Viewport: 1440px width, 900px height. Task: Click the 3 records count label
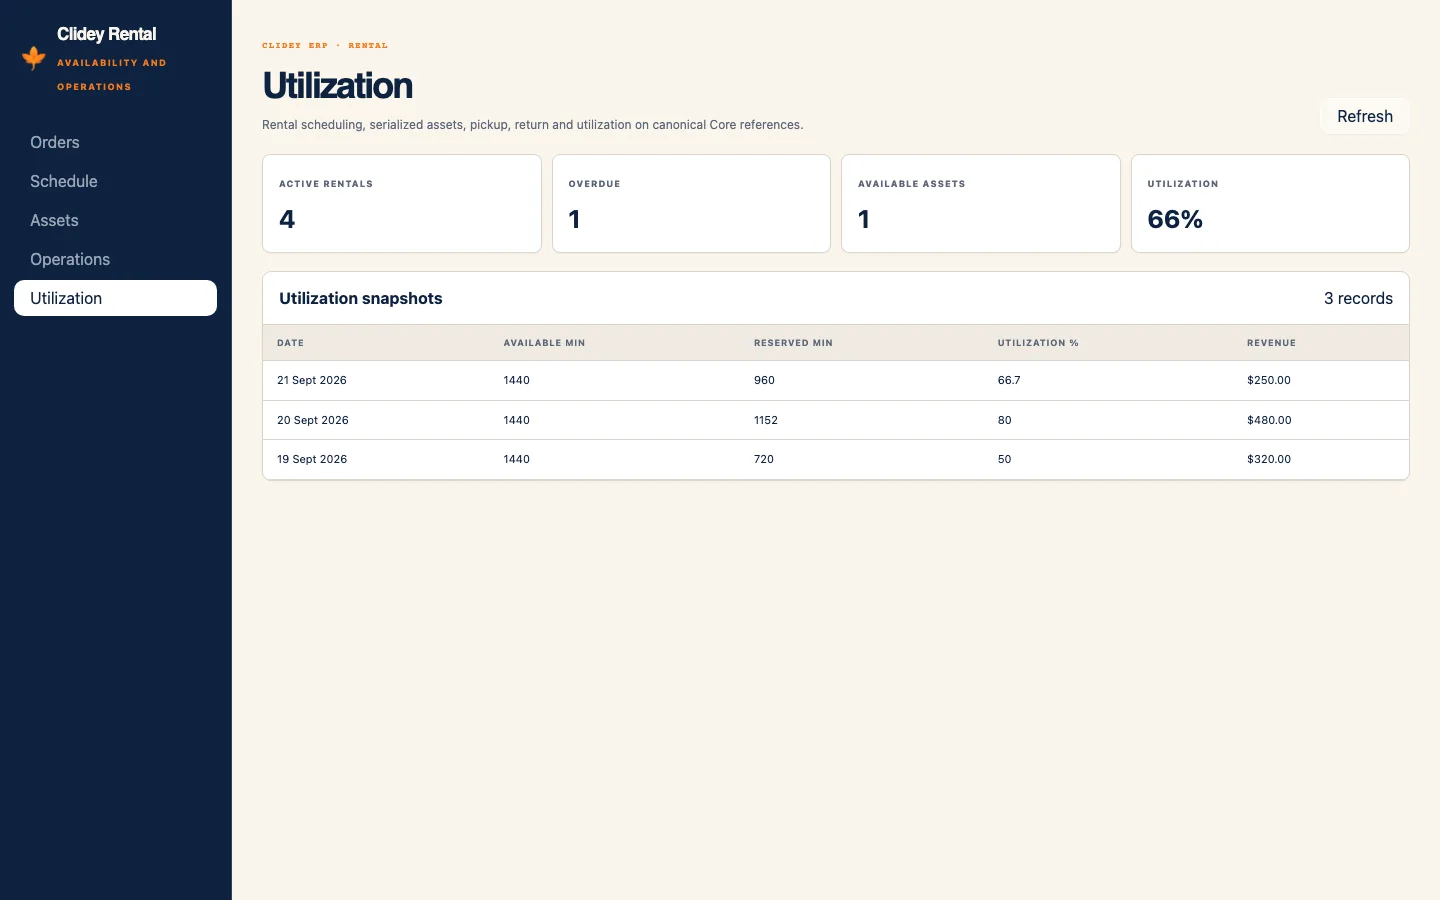click(1358, 298)
